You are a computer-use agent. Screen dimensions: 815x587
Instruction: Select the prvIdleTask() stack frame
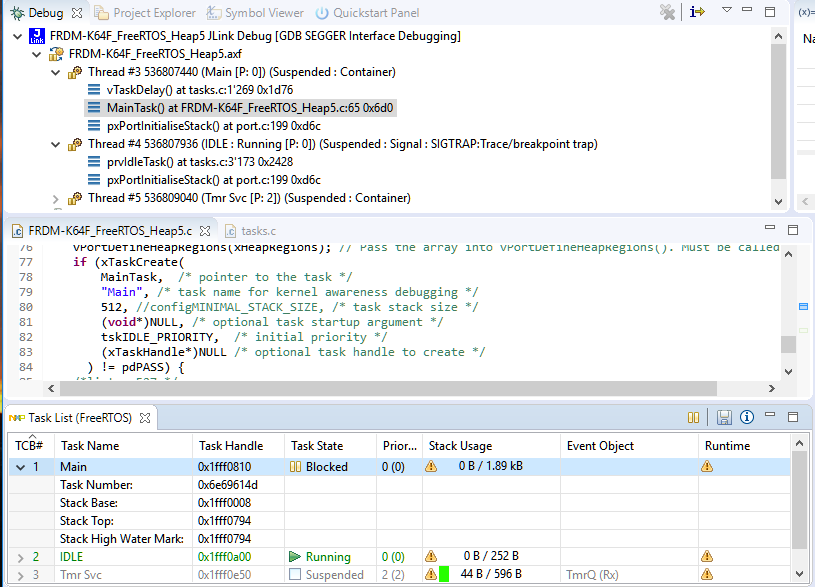pos(200,162)
